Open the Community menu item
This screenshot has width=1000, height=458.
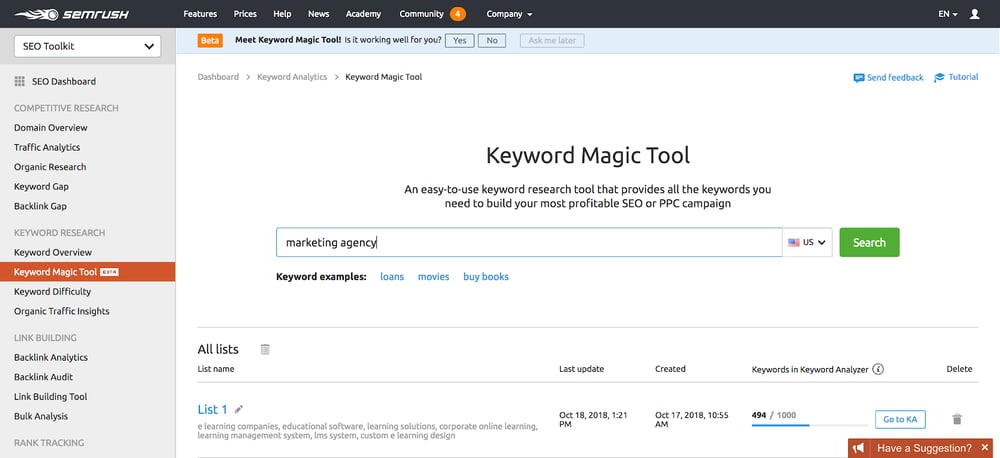click(421, 14)
